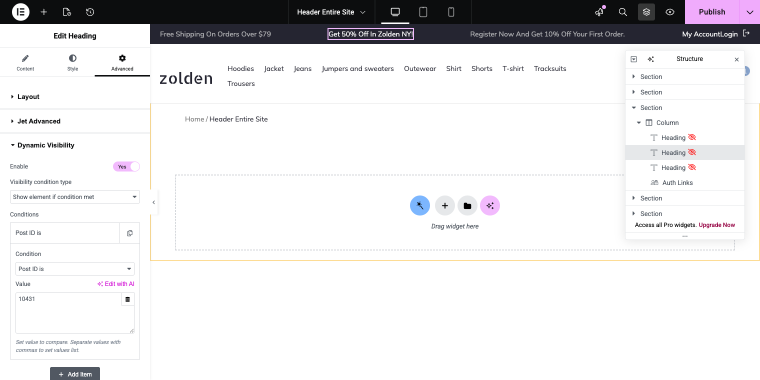The image size is (760, 380).
Task: Close the Structure panel
Action: [737, 60]
